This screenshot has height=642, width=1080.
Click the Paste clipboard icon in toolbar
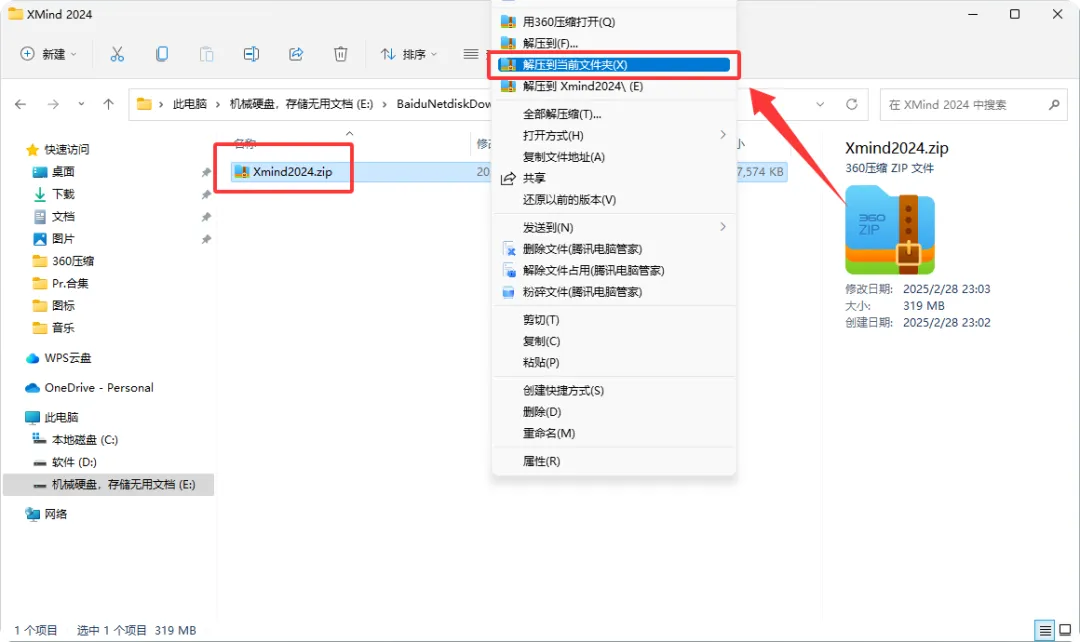pyautogui.click(x=206, y=54)
